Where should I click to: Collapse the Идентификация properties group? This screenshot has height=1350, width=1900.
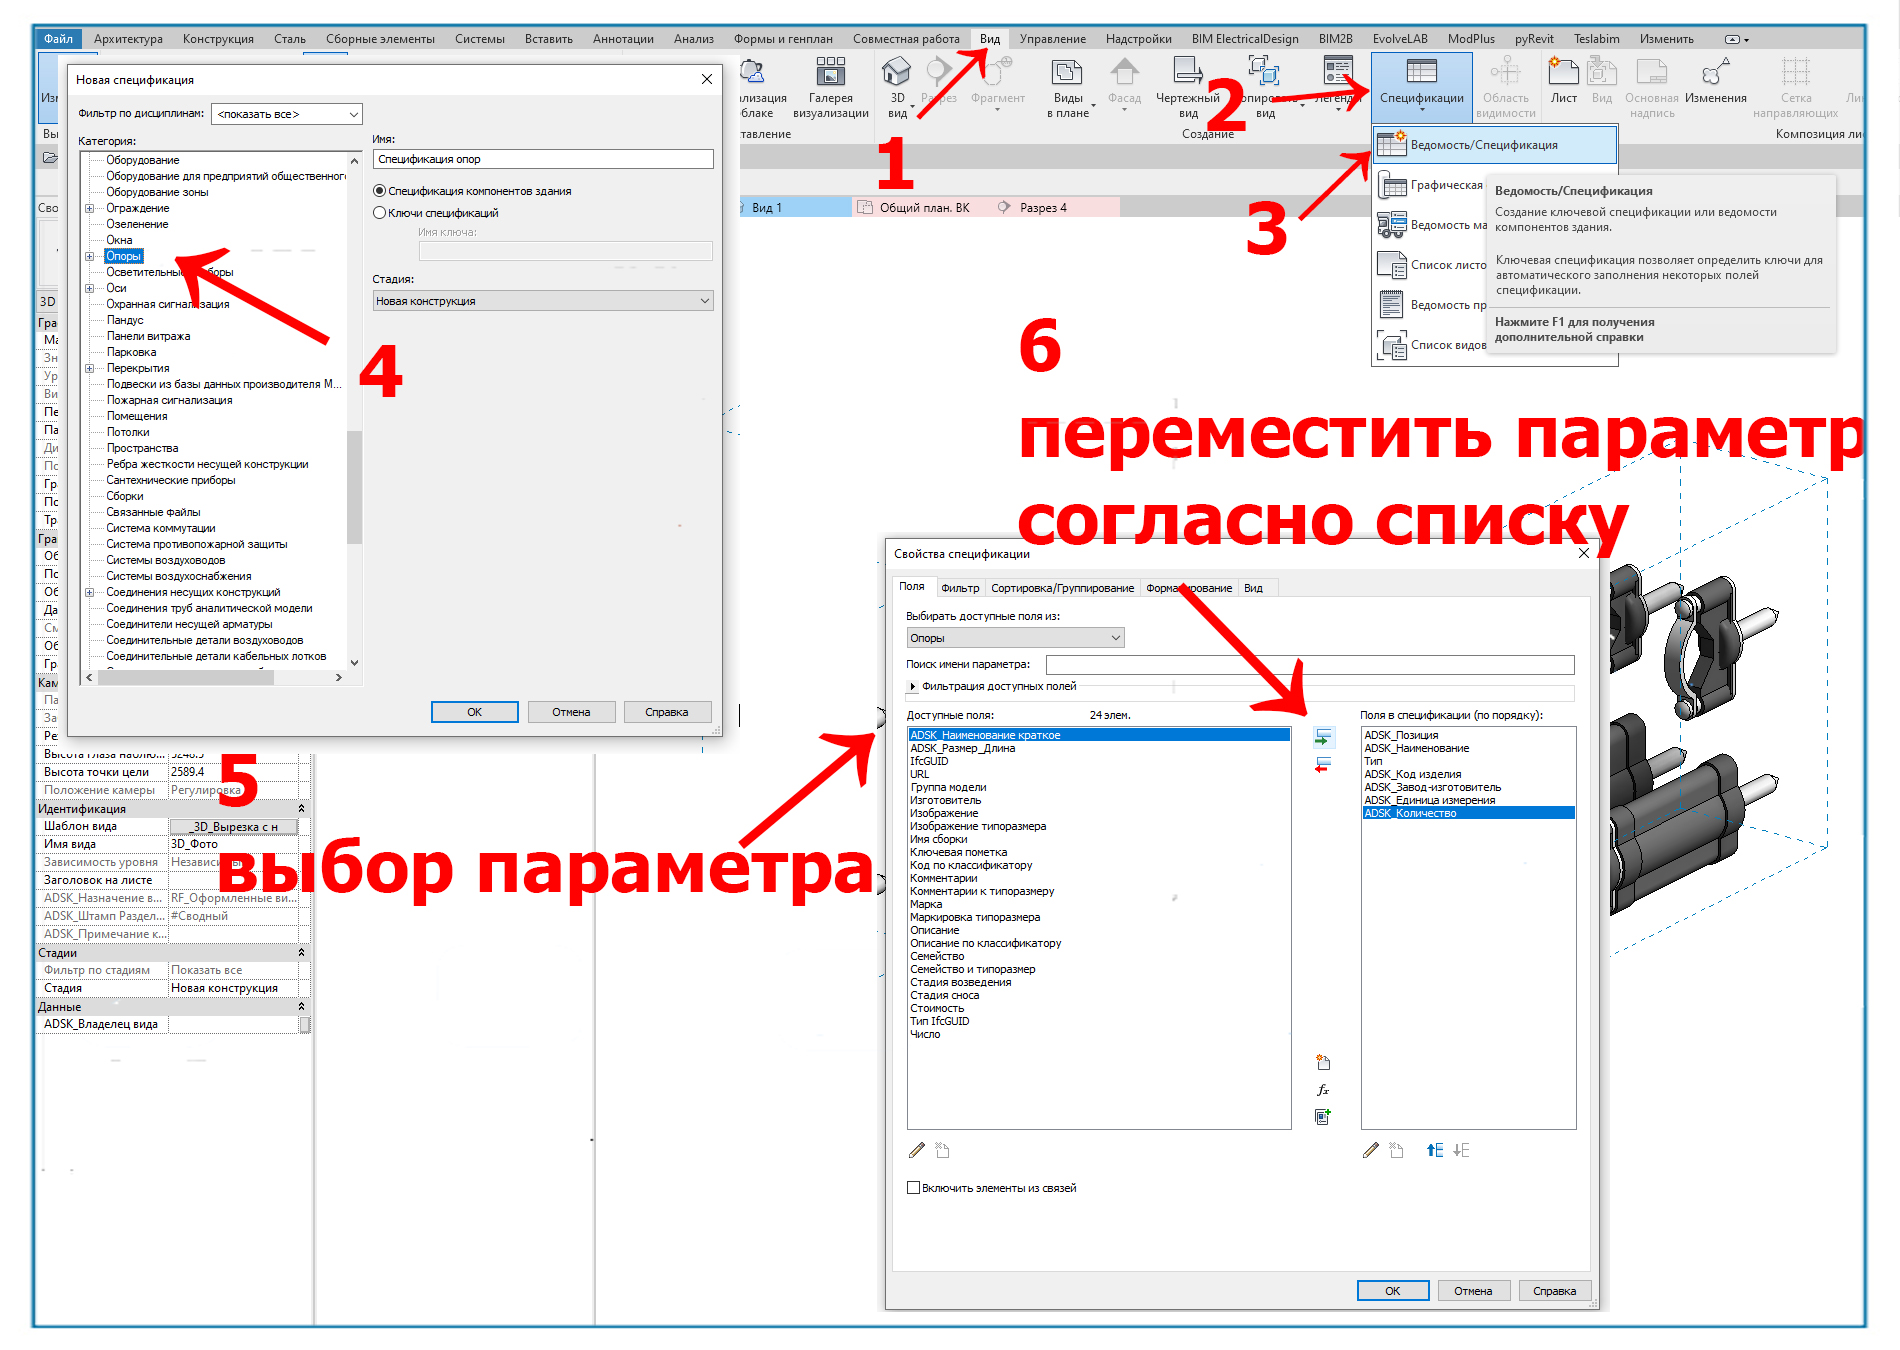click(x=302, y=808)
